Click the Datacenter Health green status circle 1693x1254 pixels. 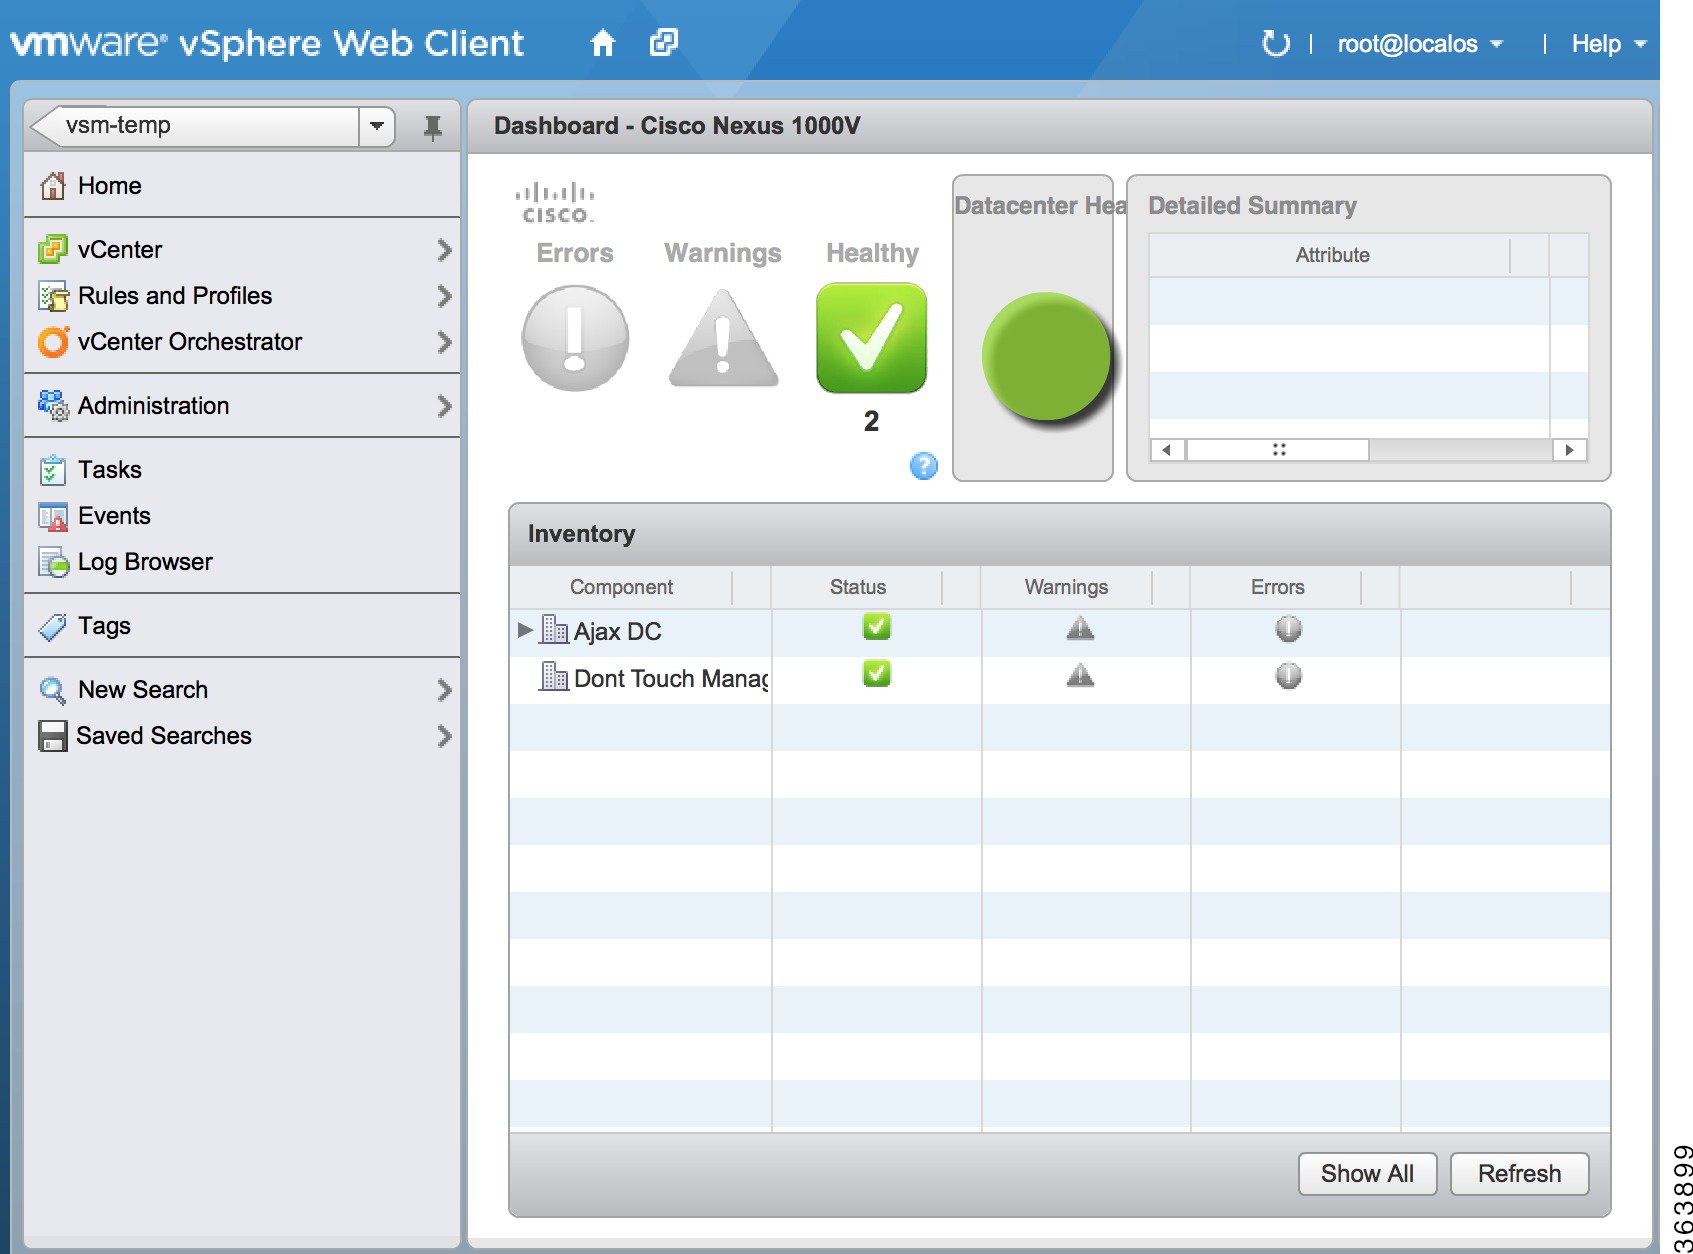(x=1046, y=356)
